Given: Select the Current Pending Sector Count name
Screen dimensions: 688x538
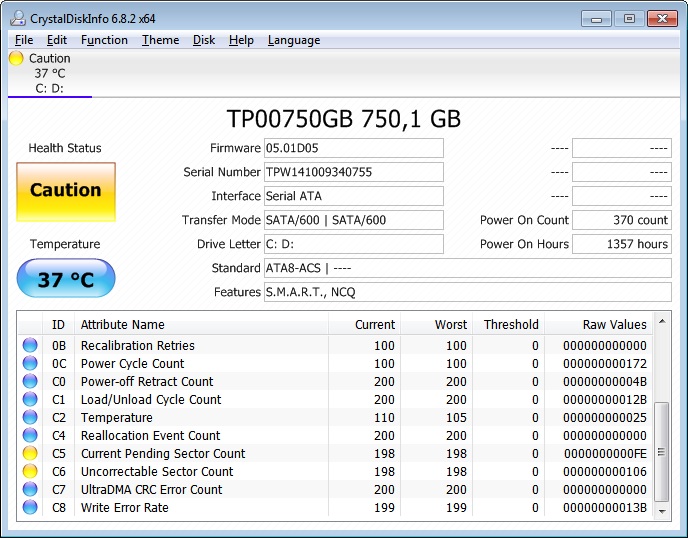Looking at the screenshot, I should coord(163,453).
